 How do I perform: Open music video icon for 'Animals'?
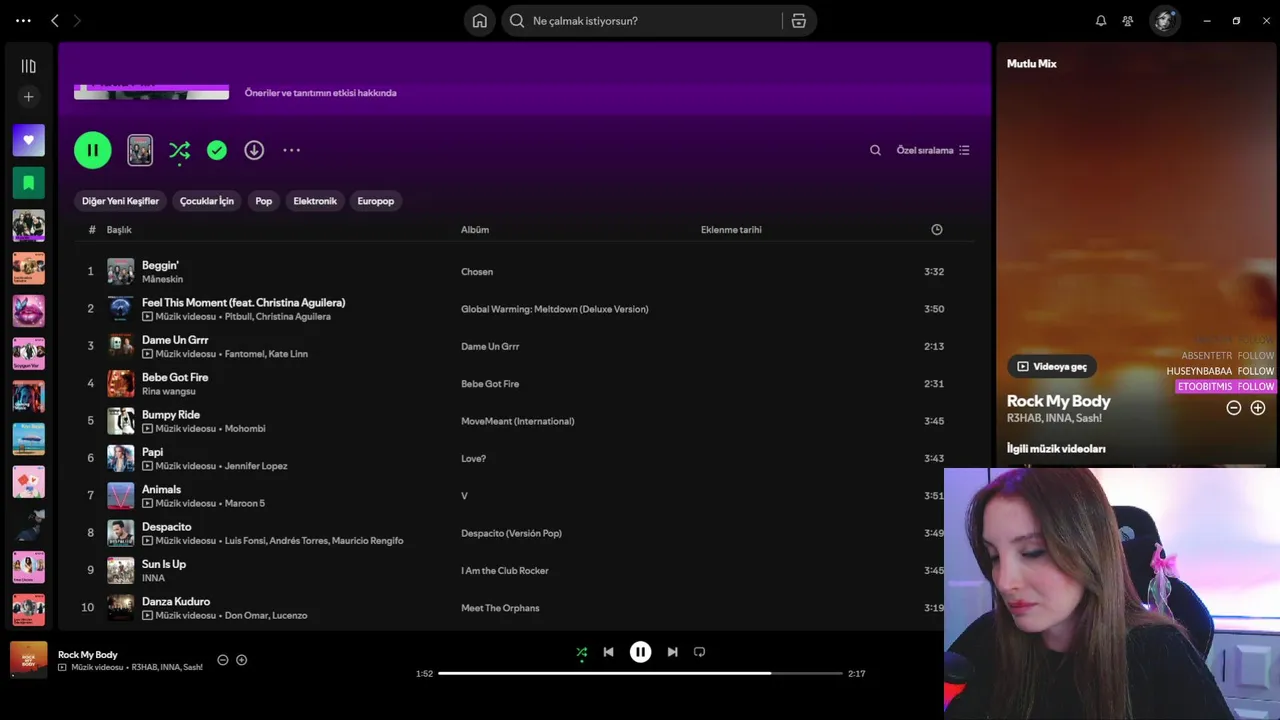147,503
